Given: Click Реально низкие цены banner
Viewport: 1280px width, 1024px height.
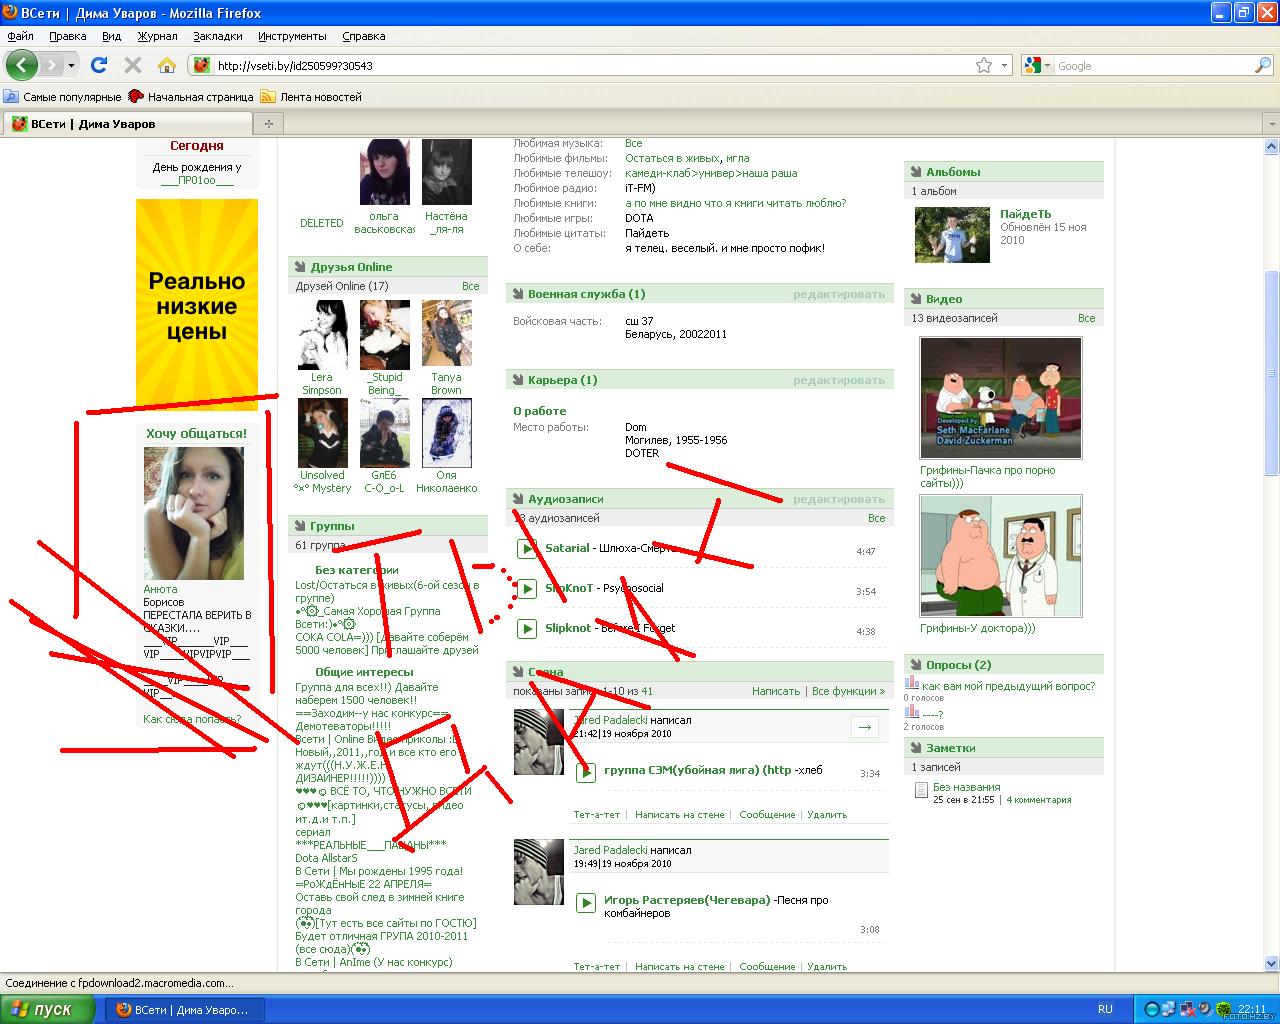Looking at the screenshot, I should (197, 304).
